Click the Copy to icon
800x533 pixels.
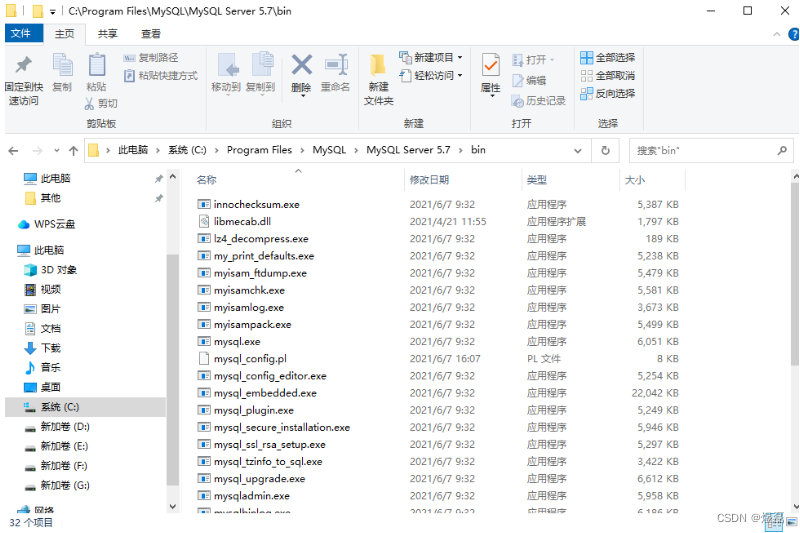(x=261, y=65)
